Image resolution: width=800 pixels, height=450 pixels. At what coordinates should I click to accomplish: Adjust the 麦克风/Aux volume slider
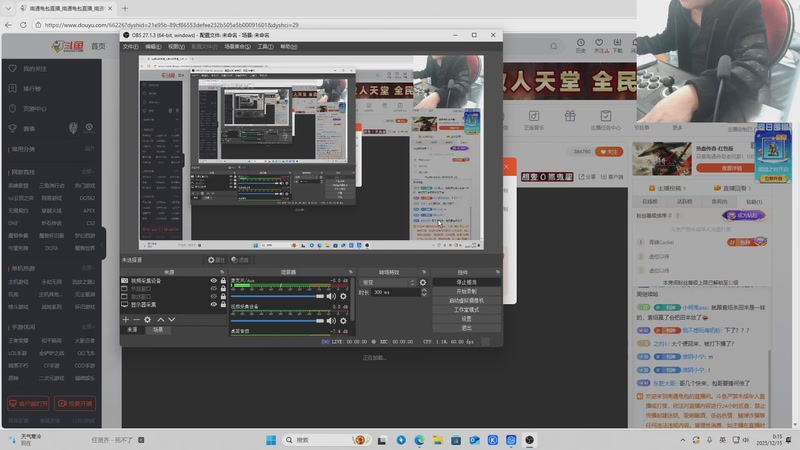pyautogui.click(x=278, y=296)
